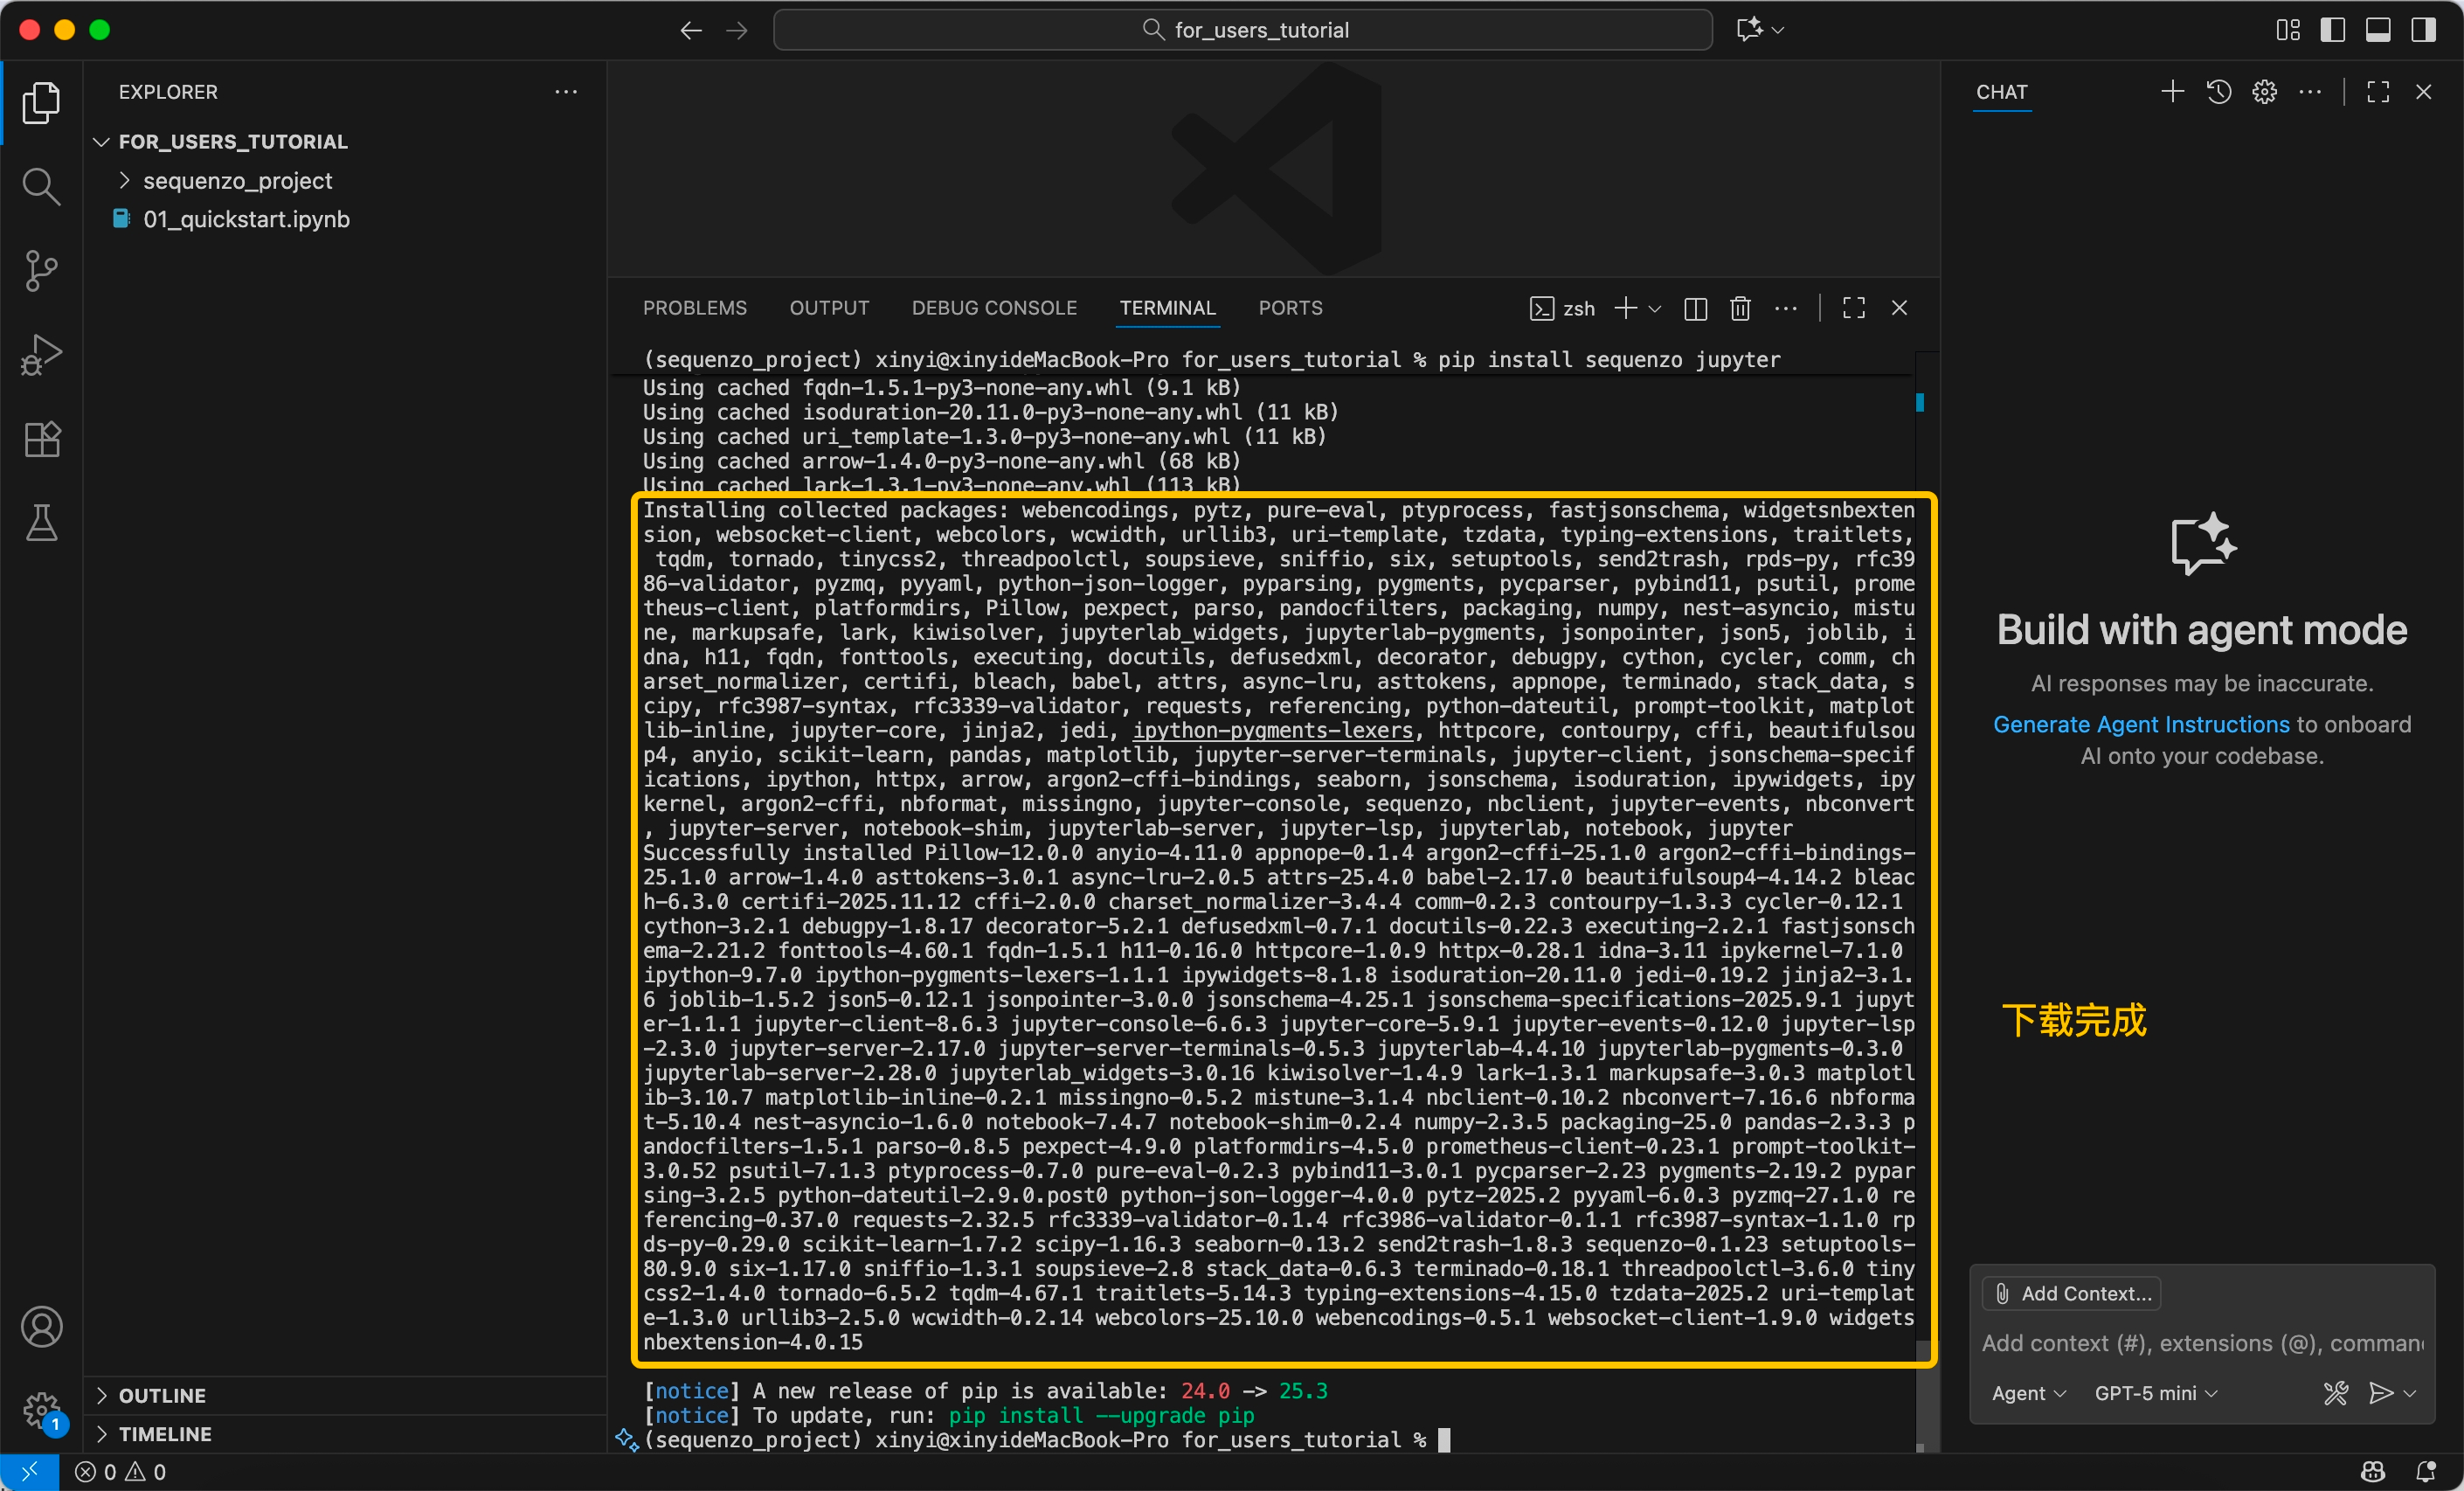The height and width of the screenshot is (1491, 2464).
Task: Click the chat message input field
Action: 2200,1343
